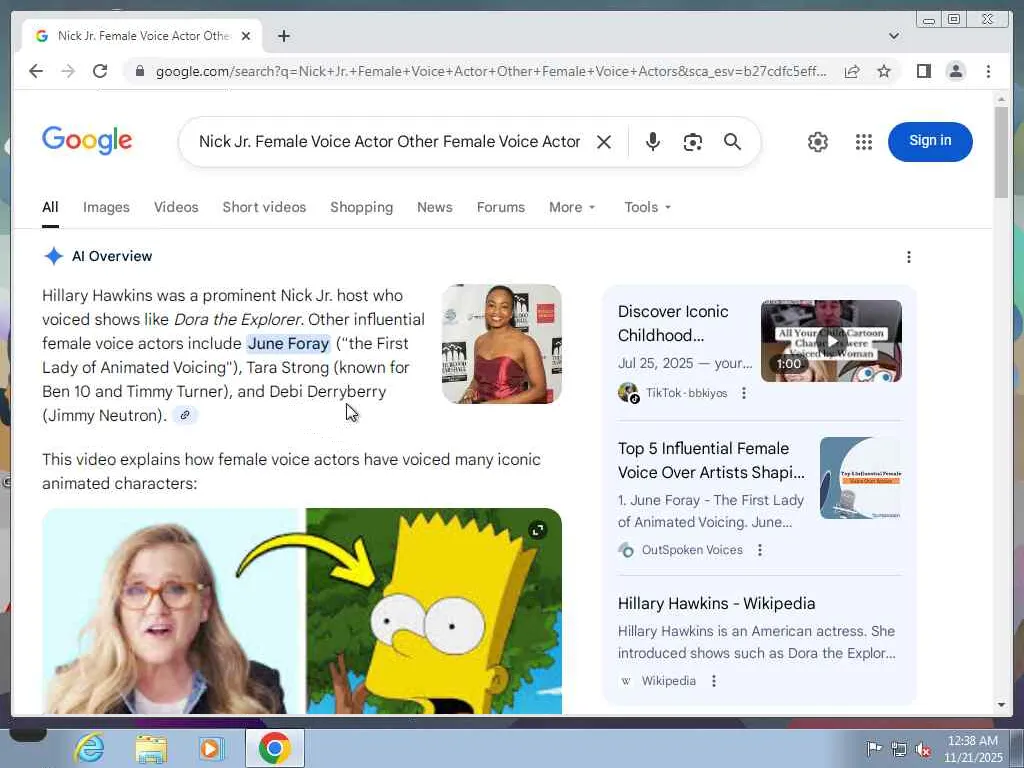Switch to News tab

click(x=435, y=207)
